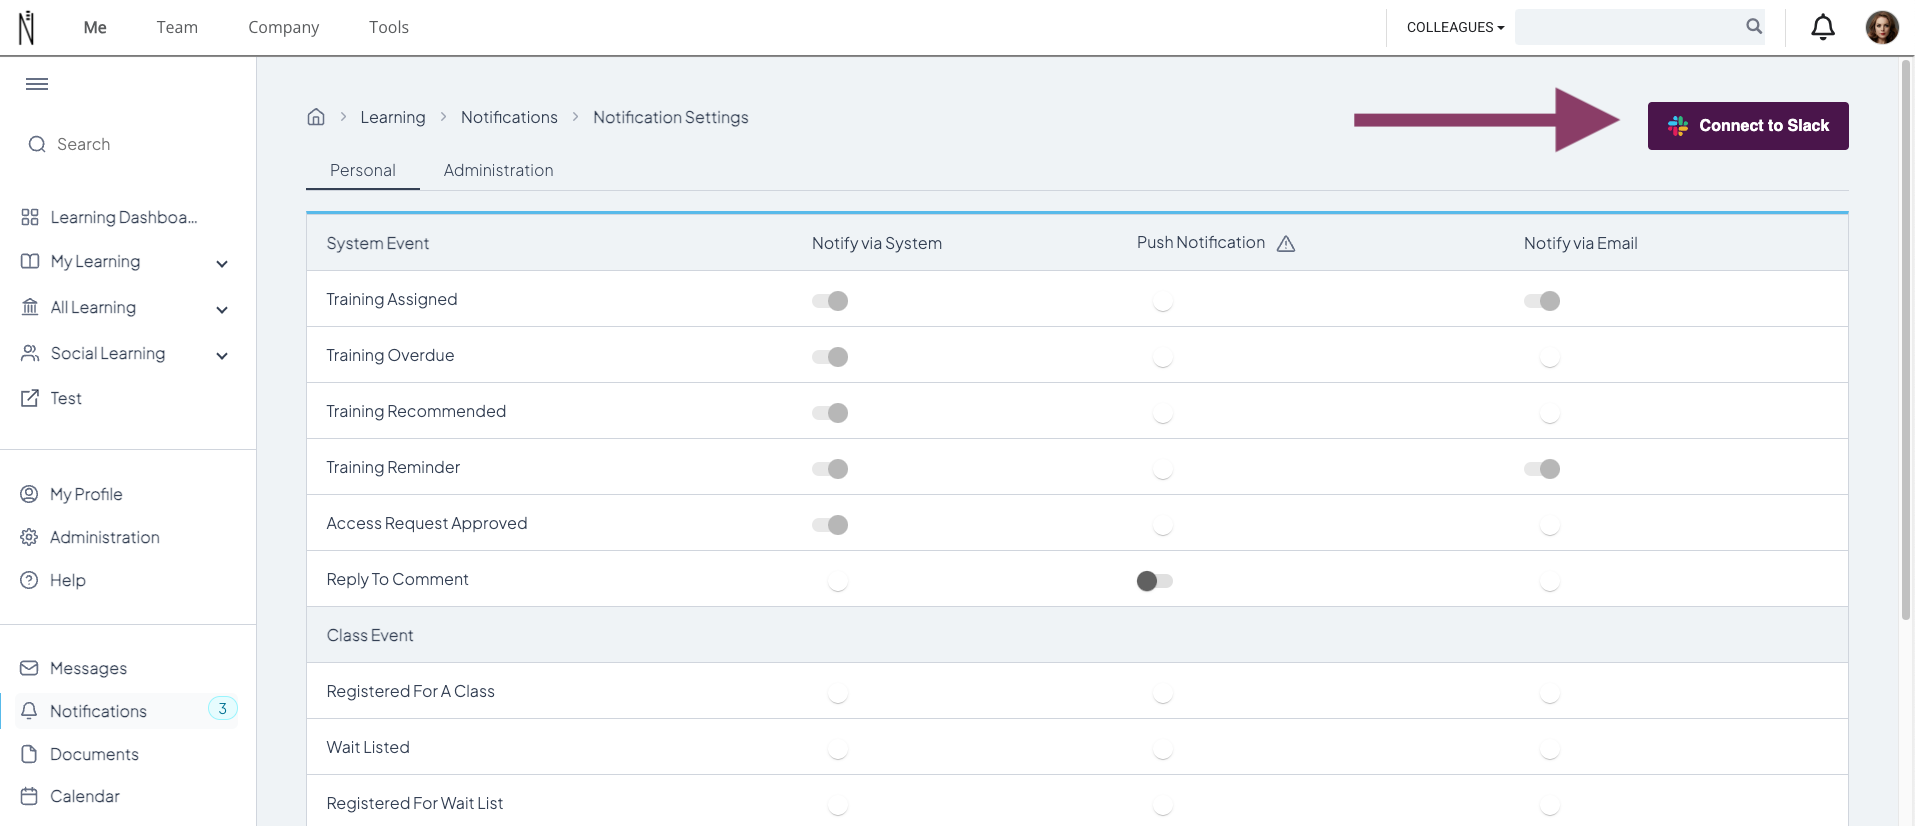Screen dimensions: 1915x826
Task: Toggle Training Reminder Notify via Email
Action: (1542, 469)
